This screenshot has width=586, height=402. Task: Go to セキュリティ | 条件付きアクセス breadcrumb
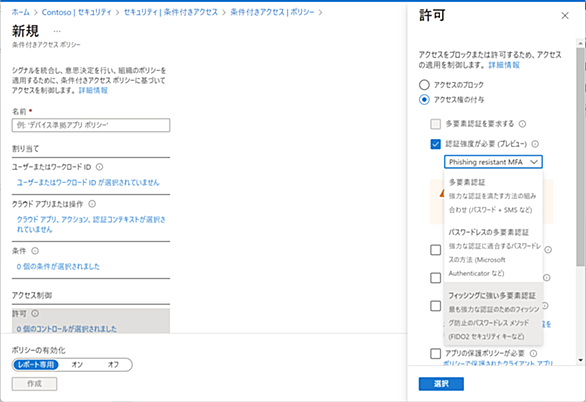171,12
